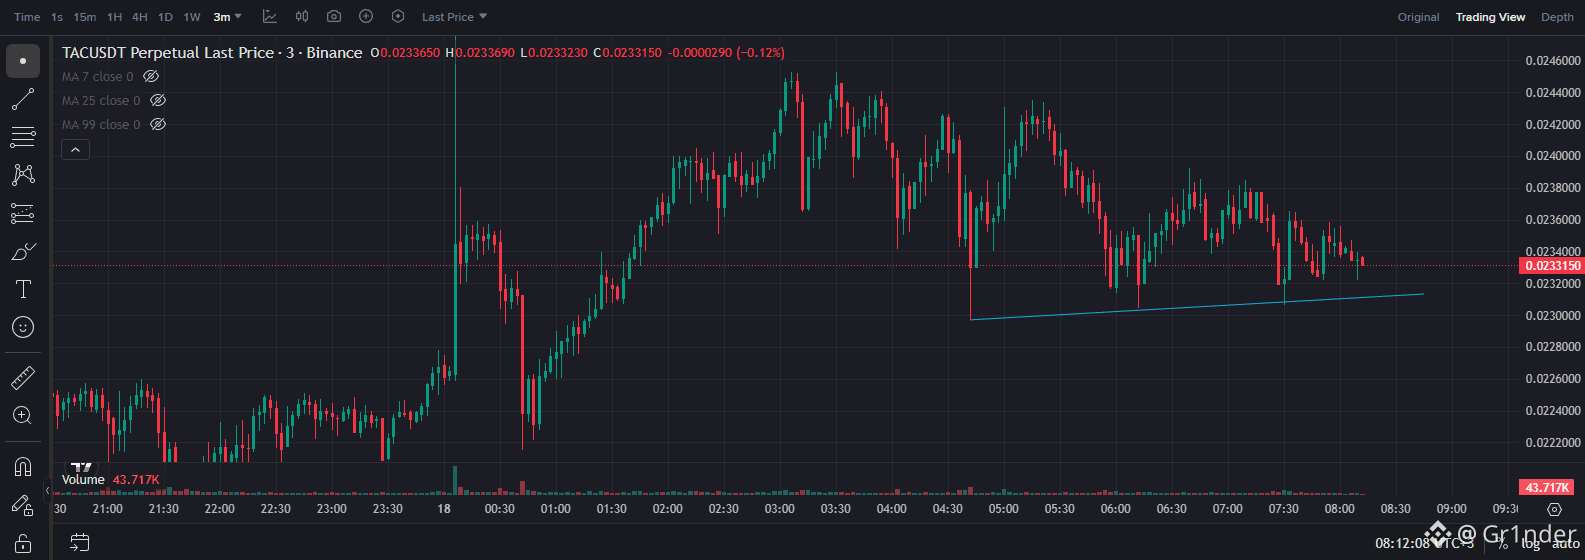Toggle auto price scale

[1565, 543]
